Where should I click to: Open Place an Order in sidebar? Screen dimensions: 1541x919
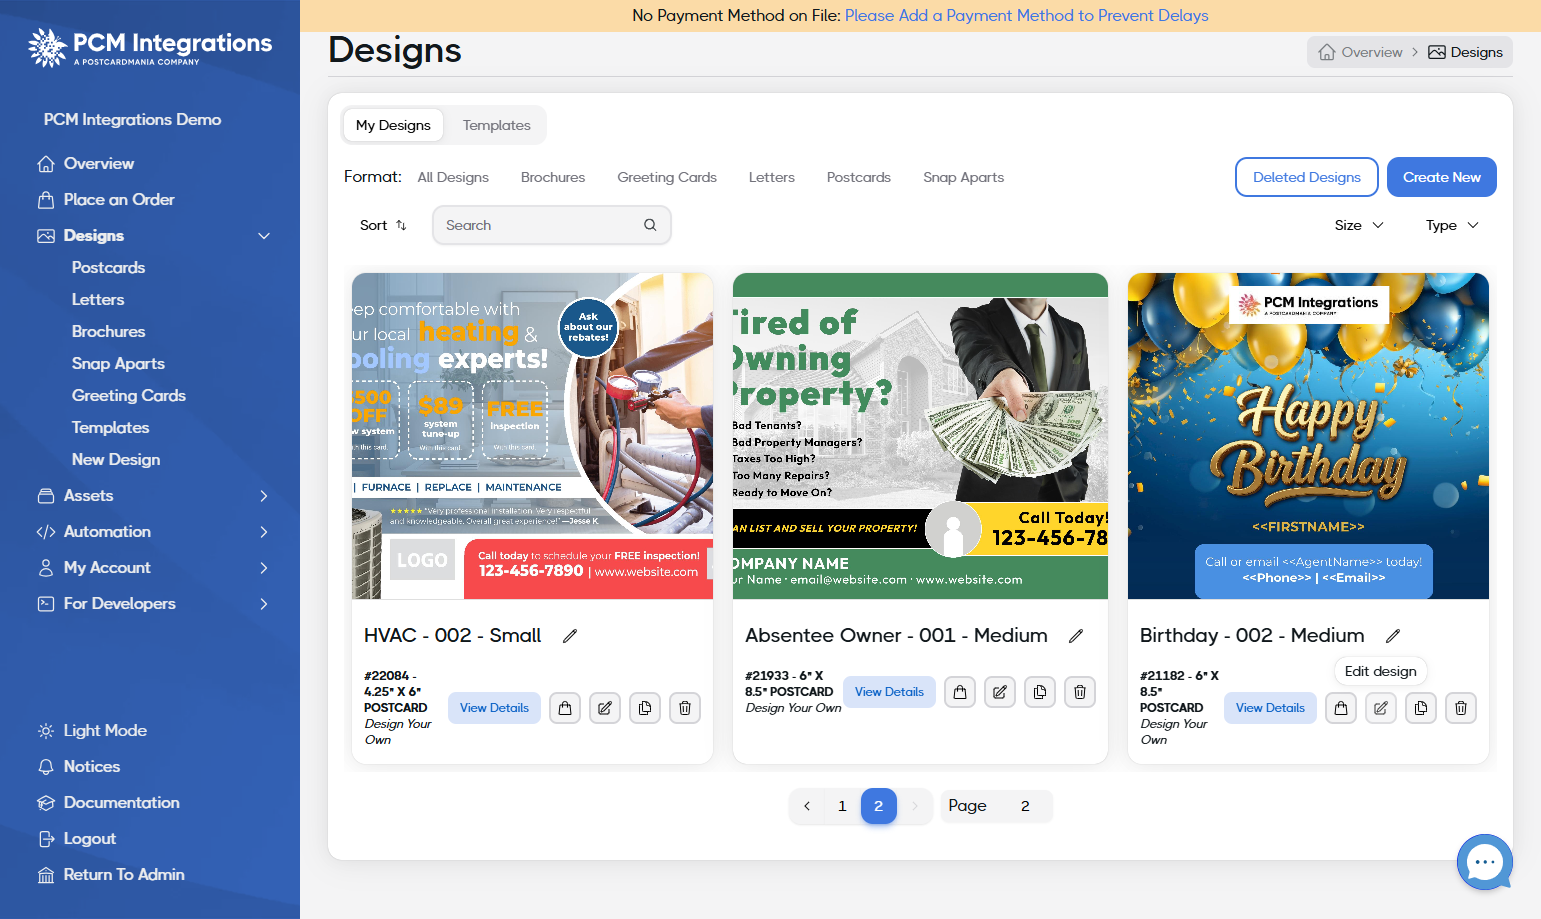click(x=105, y=200)
